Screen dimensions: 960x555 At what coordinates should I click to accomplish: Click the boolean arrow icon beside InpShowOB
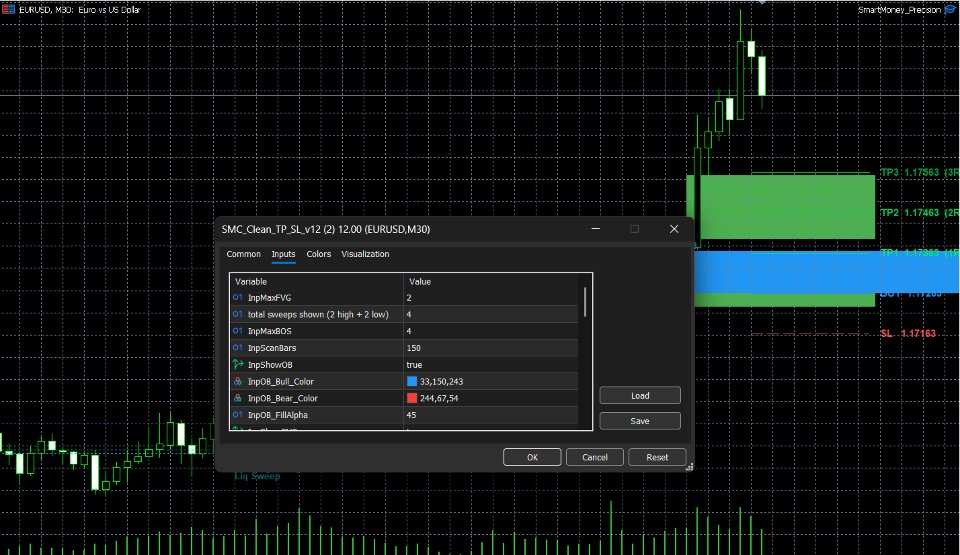238,364
